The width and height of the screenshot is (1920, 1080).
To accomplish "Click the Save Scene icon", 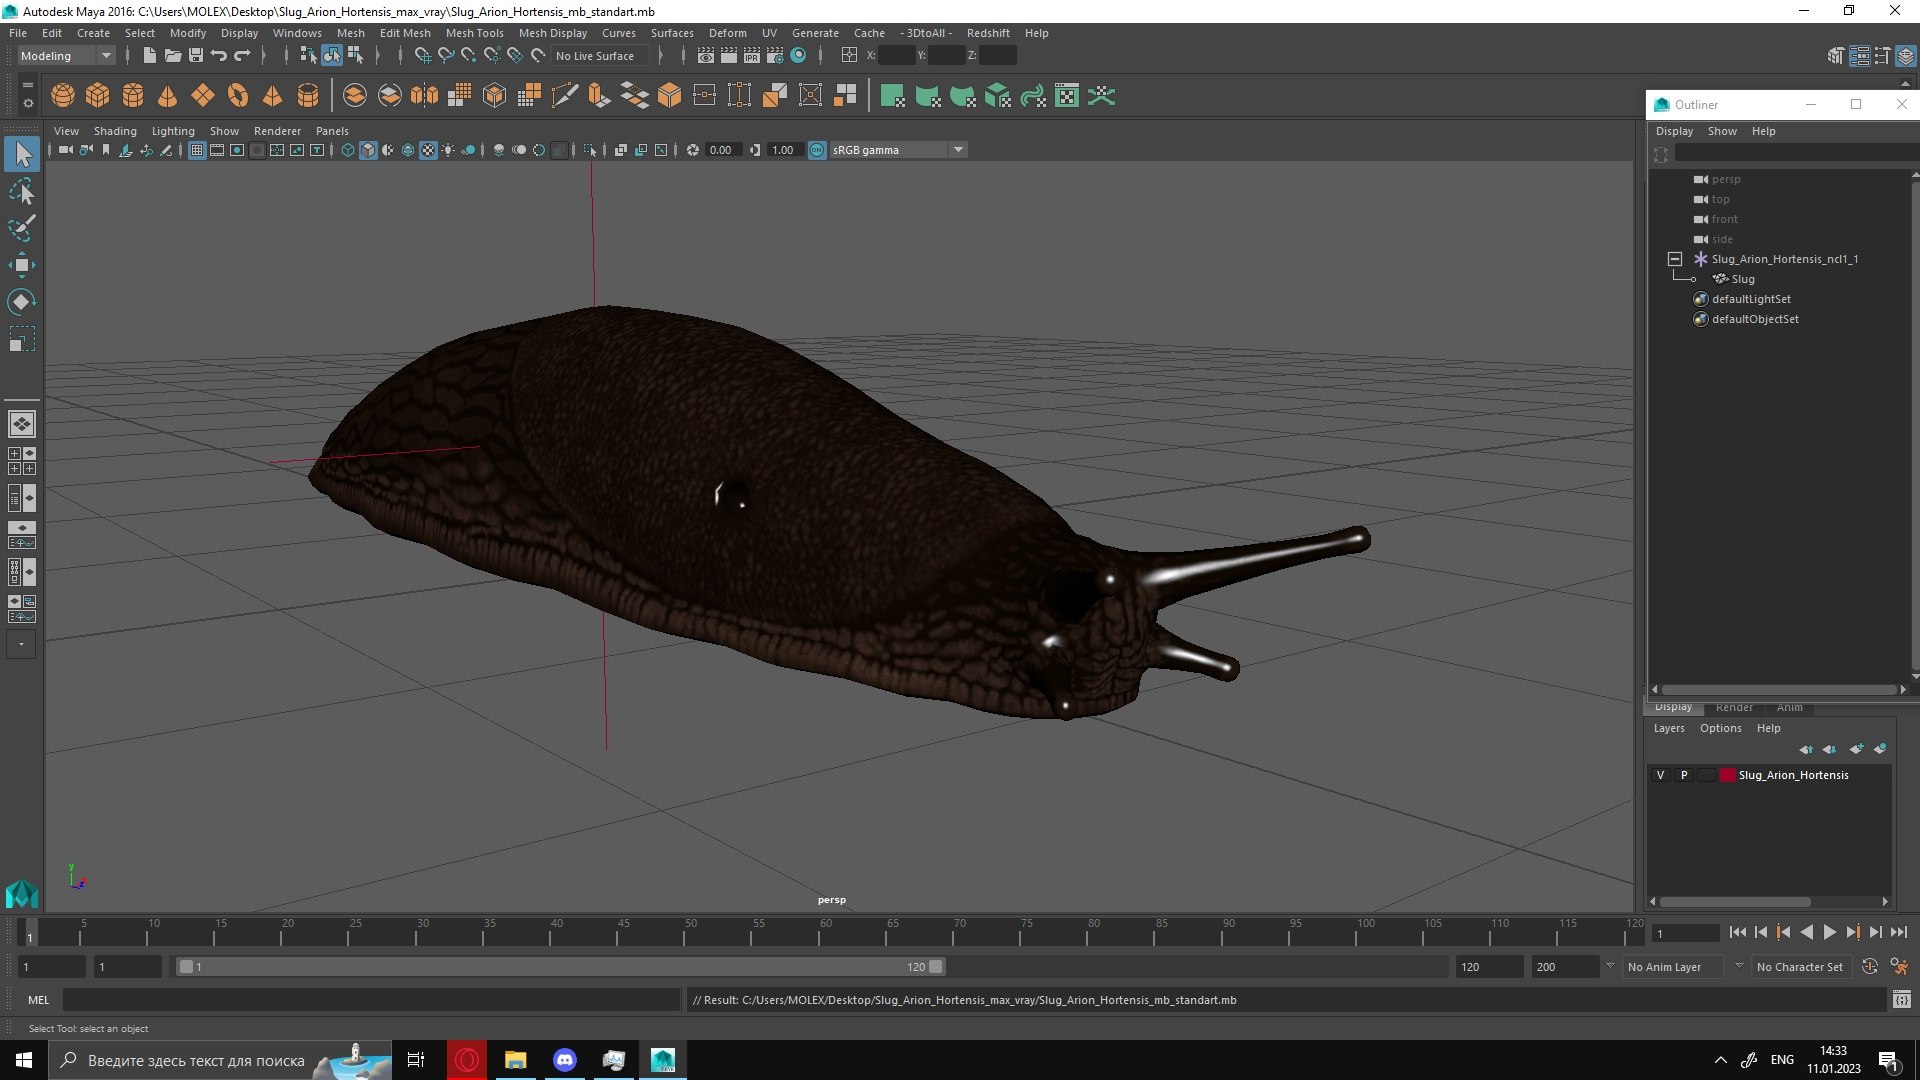I will (196, 56).
